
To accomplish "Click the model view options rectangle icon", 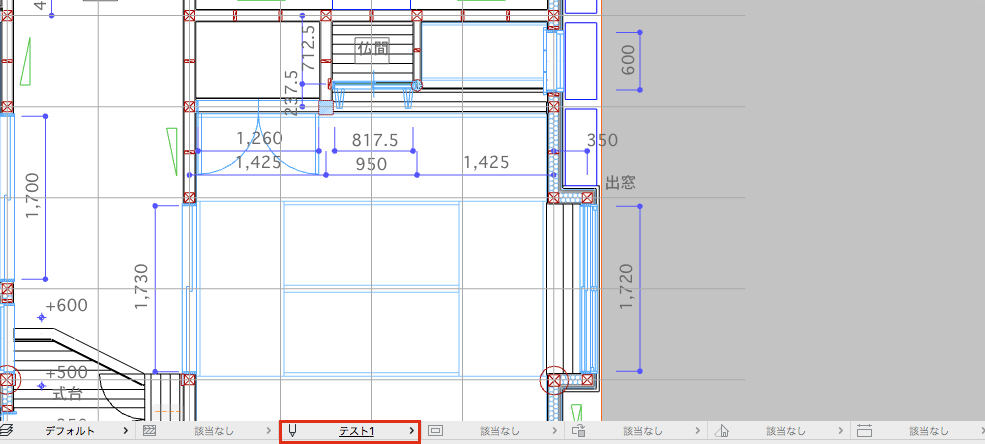I will [x=436, y=431].
